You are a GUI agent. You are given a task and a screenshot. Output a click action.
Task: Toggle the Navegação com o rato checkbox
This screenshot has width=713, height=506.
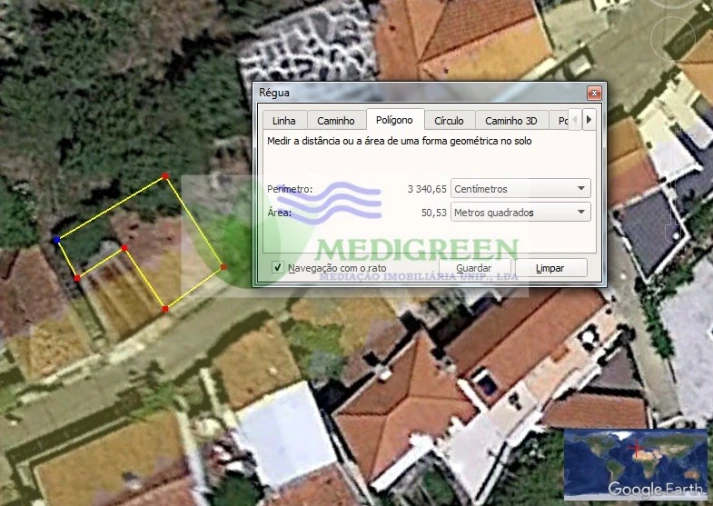point(278,268)
